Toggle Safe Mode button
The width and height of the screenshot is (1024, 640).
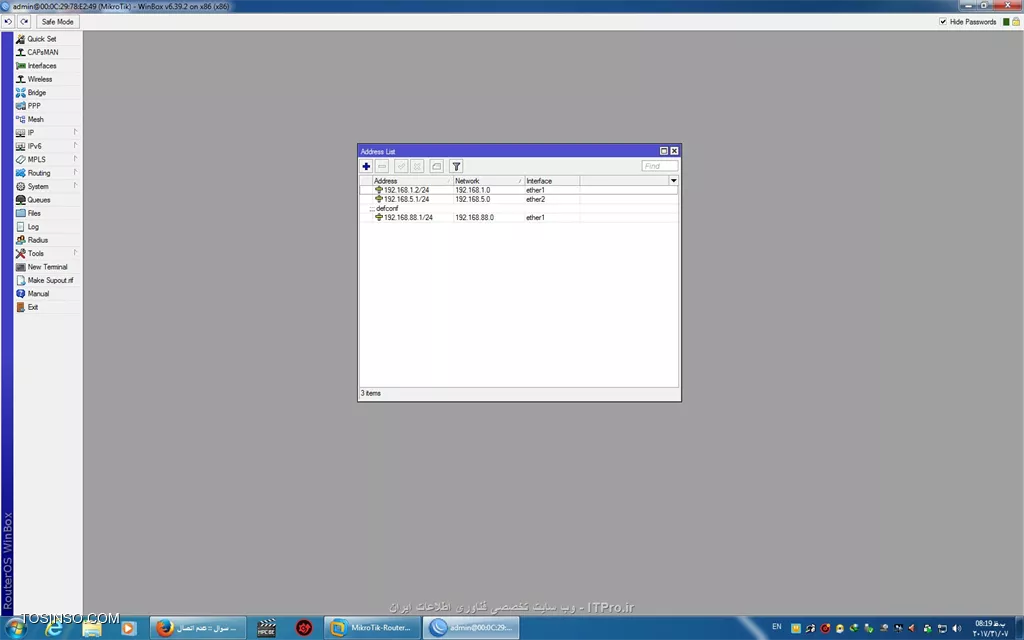tap(57, 22)
